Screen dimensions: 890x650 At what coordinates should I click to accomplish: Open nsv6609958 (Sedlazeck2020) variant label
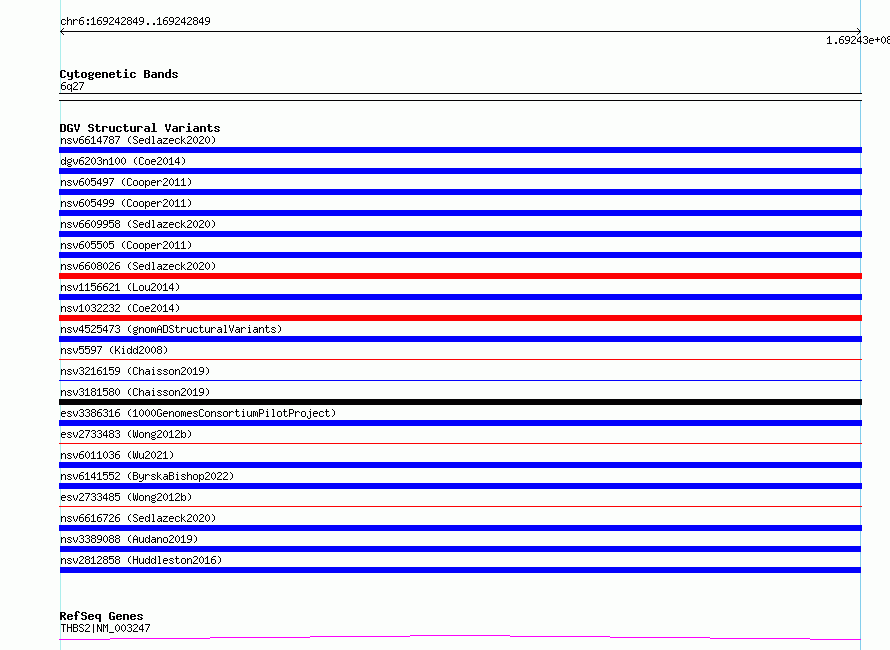coord(138,224)
